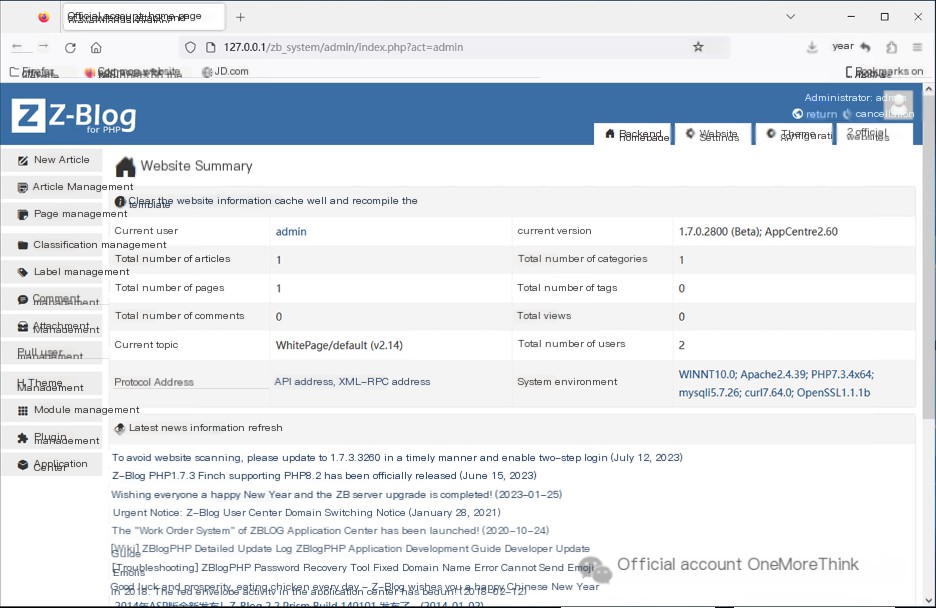The height and width of the screenshot is (608, 936).
Task: Open Common website bookmark folder
Action: click(133, 72)
